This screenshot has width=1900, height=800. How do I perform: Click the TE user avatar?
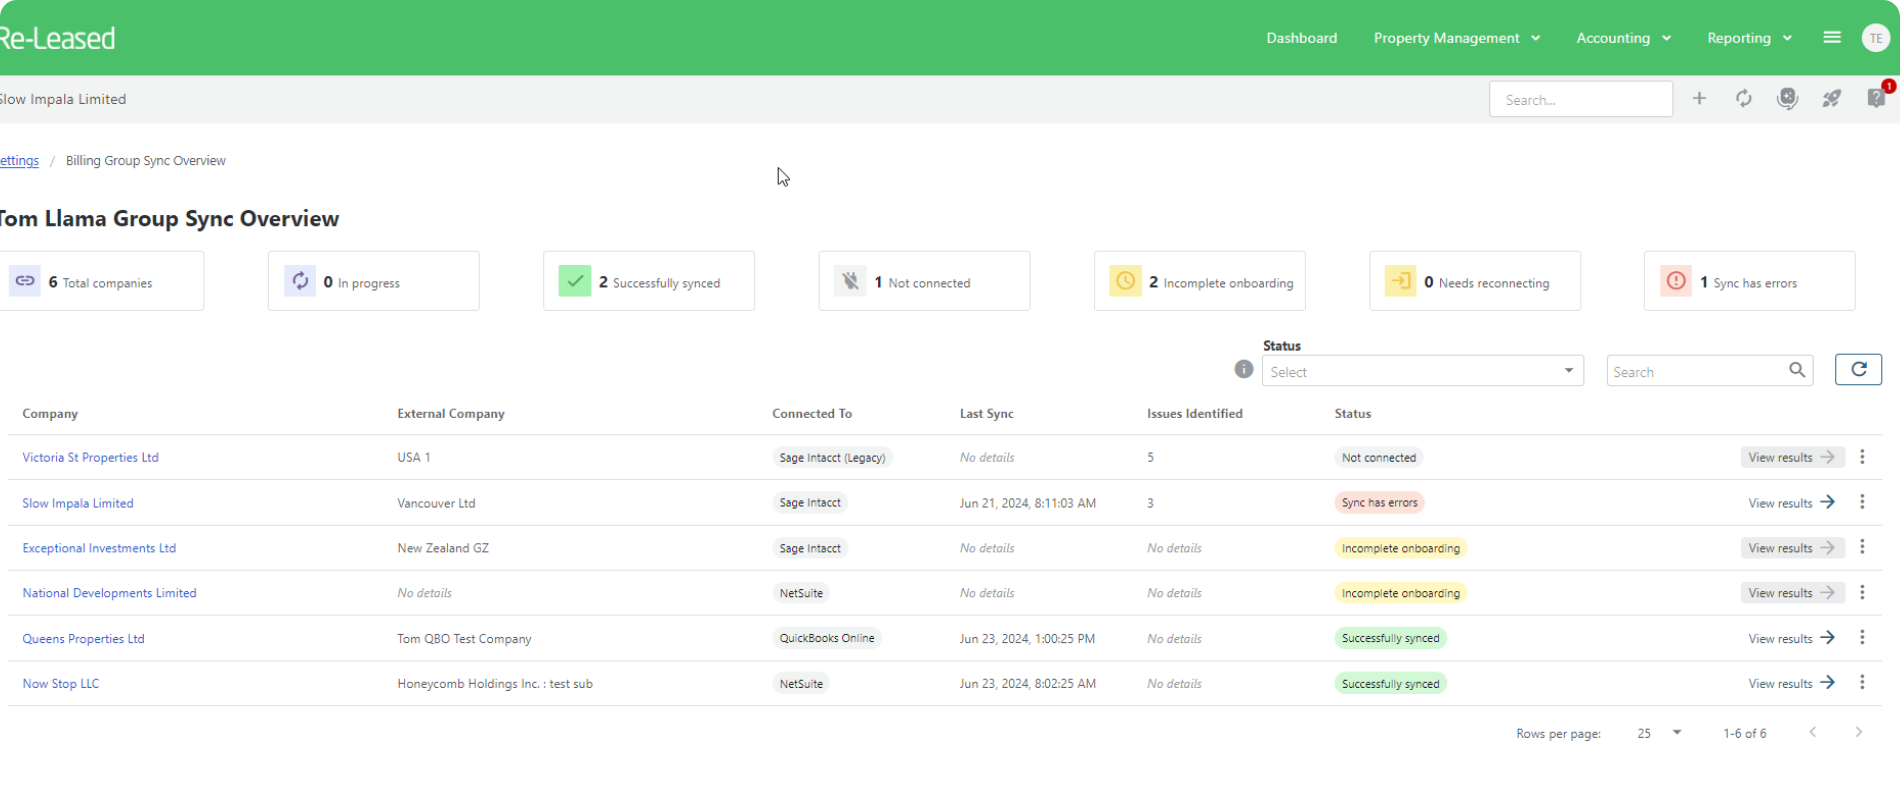(1875, 38)
